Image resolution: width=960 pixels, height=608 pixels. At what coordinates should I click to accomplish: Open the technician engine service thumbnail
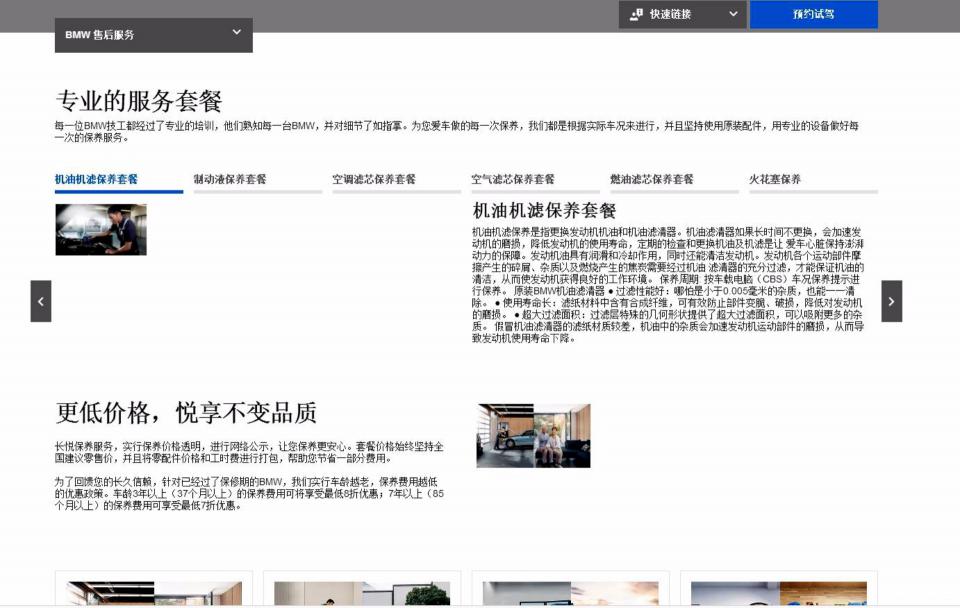(x=101, y=230)
